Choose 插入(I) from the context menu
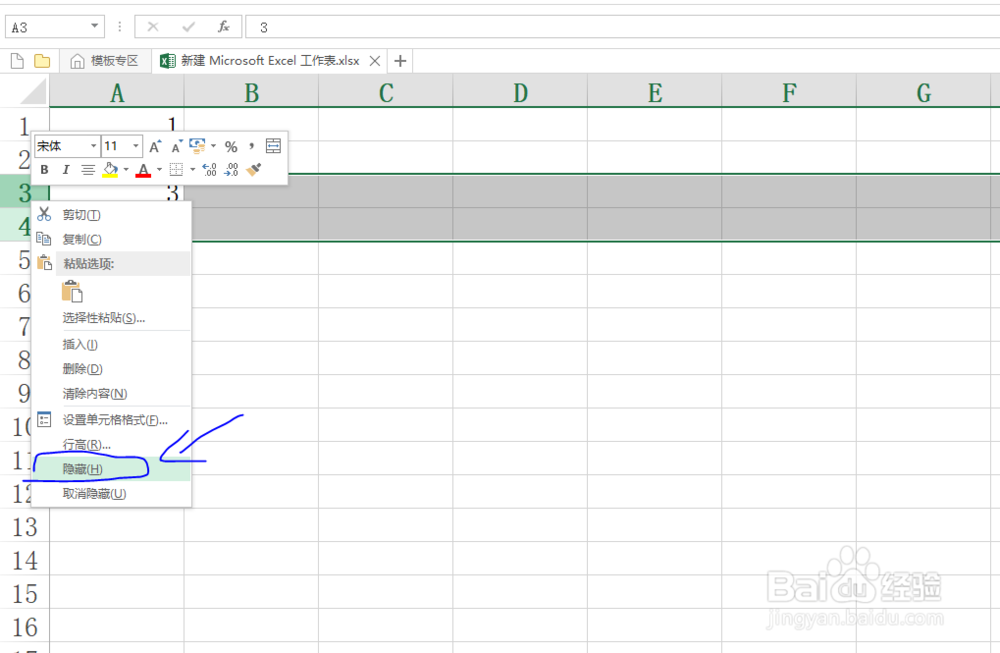Viewport: 1000px width, 653px height. point(111,344)
